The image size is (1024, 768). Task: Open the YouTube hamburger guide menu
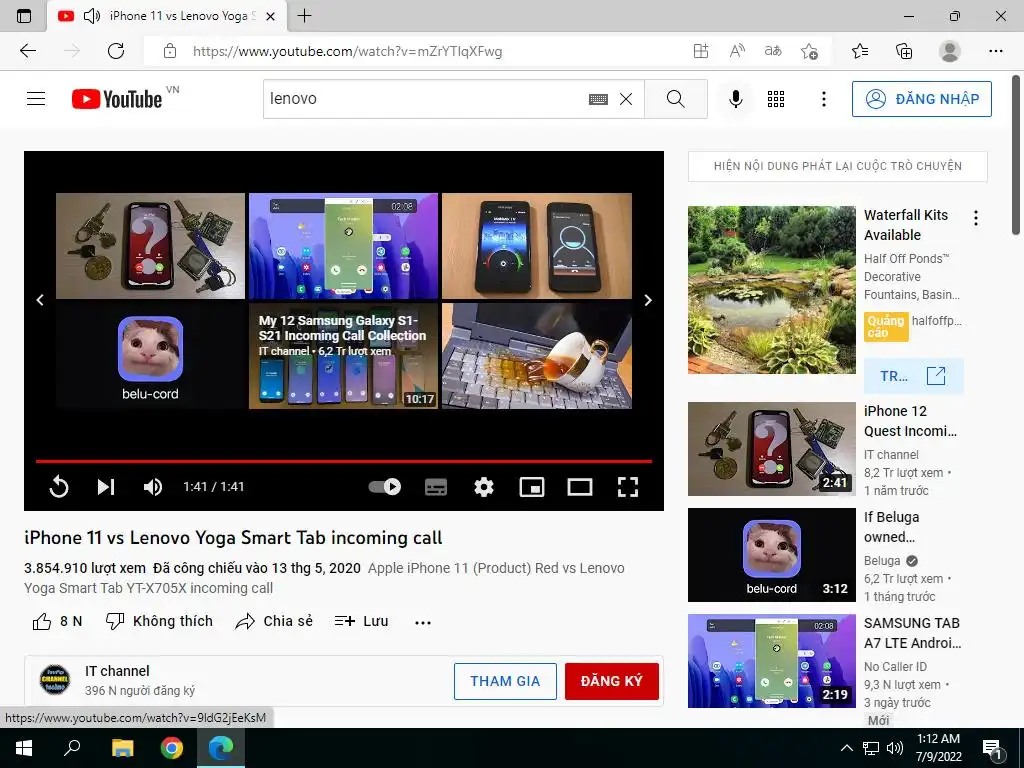click(36, 99)
